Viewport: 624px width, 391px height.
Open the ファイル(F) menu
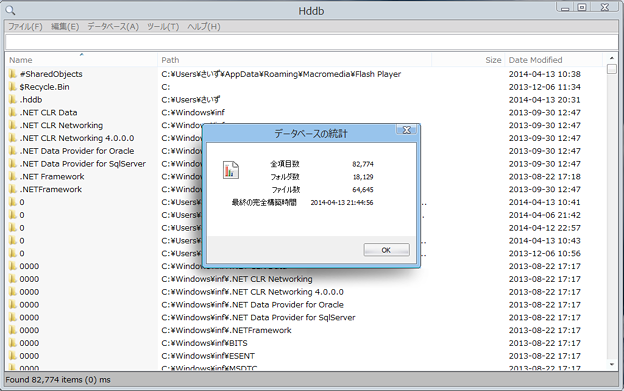25,27
